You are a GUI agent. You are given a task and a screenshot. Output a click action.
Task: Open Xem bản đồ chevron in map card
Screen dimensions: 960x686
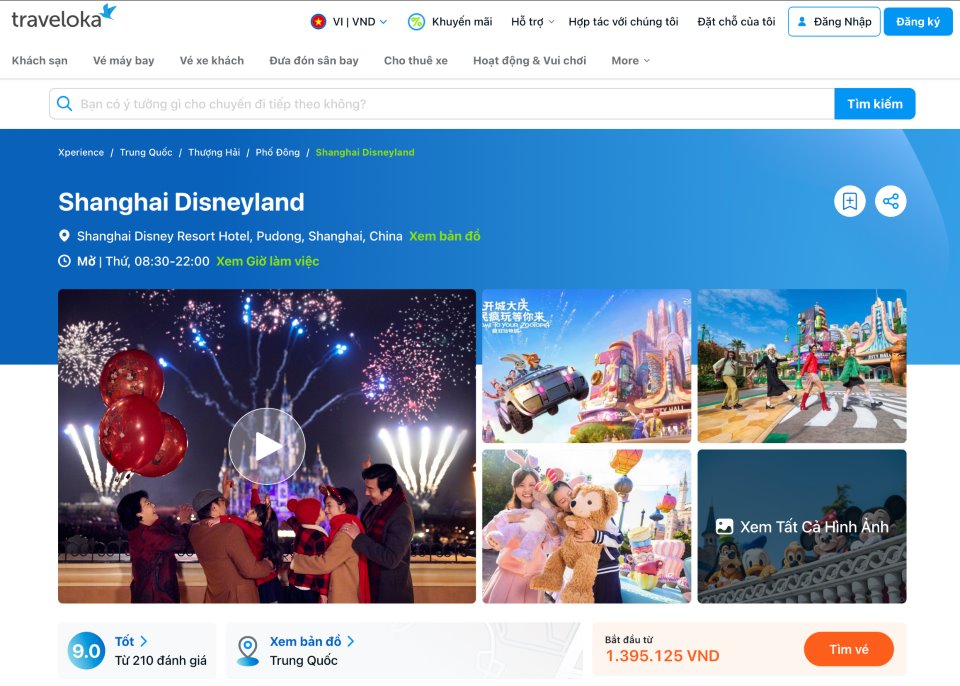312,641
